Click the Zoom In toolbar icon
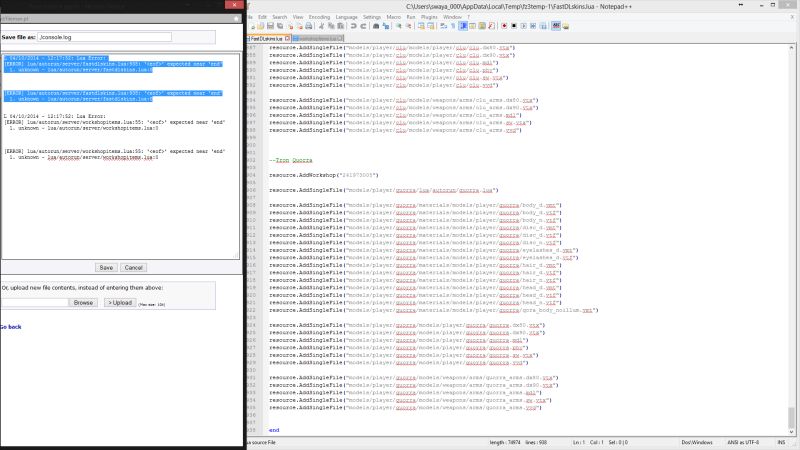 pyautogui.click(x=399, y=26)
